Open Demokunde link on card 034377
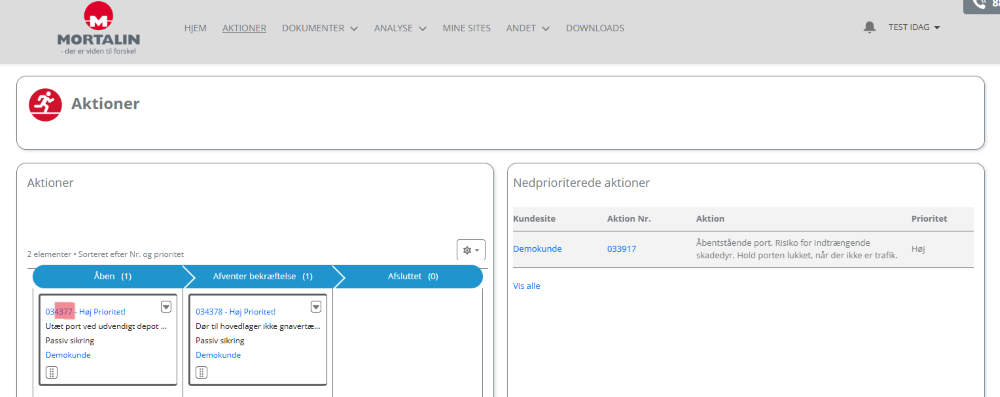 [68, 355]
